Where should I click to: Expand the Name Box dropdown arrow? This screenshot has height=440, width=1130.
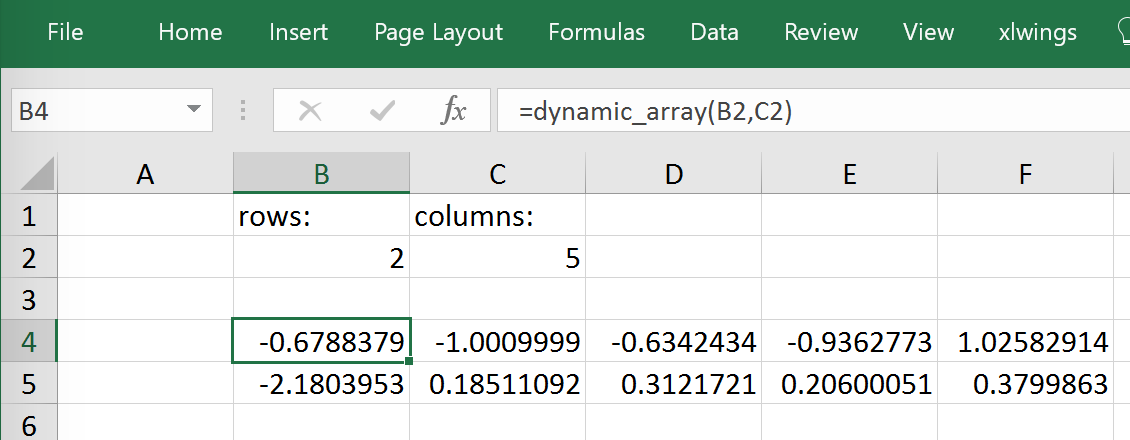point(193,110)
